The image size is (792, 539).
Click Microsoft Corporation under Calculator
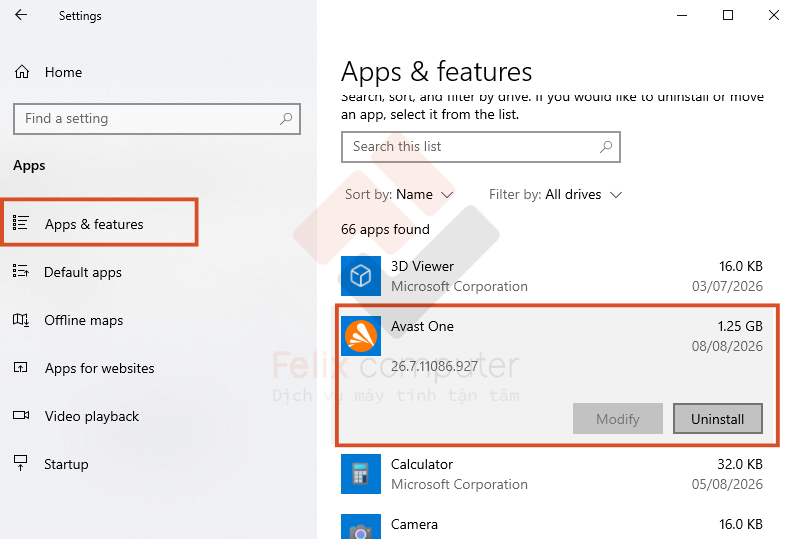coord(459,484)
